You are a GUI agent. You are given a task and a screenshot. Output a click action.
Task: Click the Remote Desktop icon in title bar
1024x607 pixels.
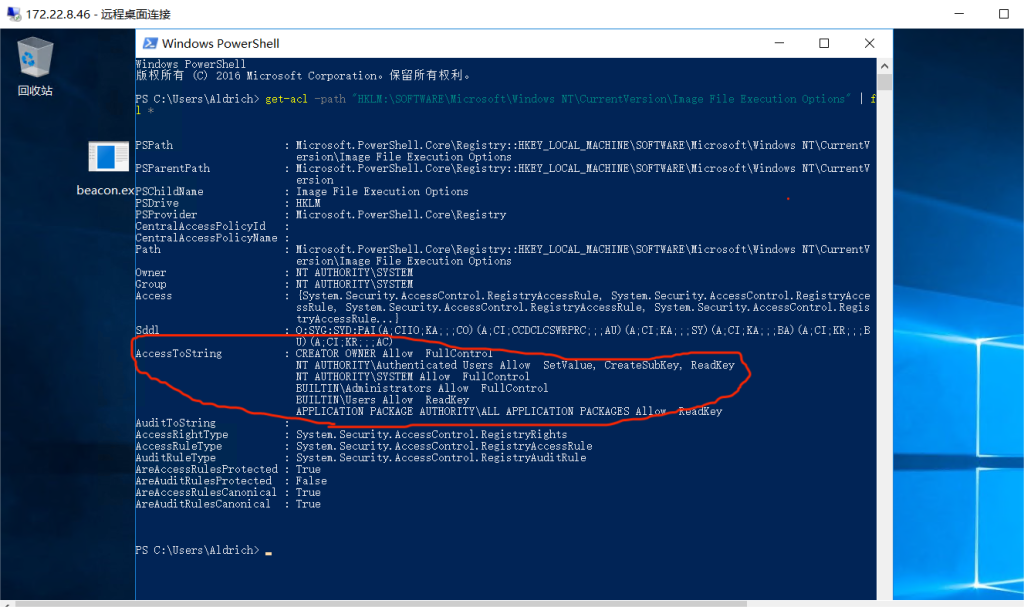(12, 15)
